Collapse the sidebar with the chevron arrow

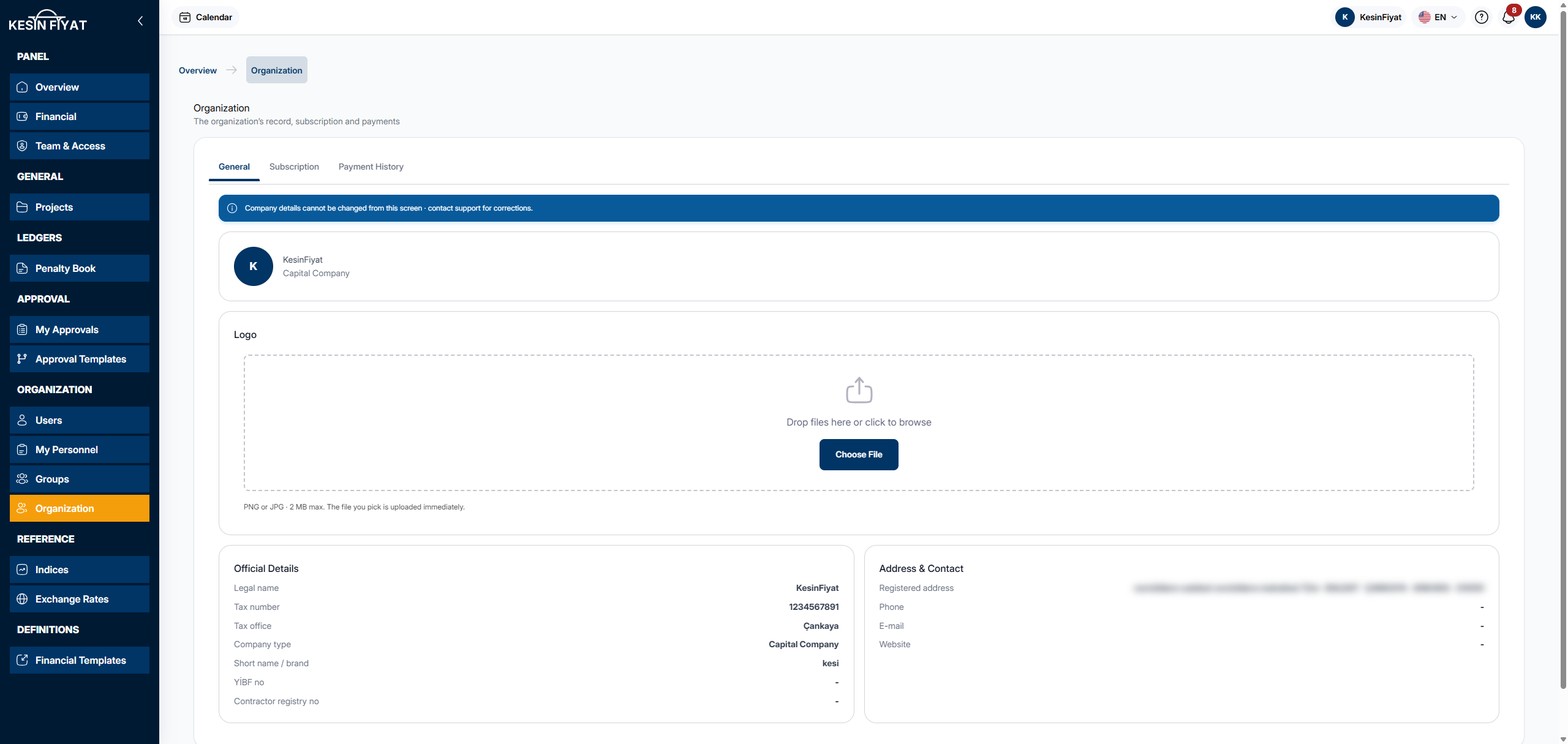(x=140, y=20)
